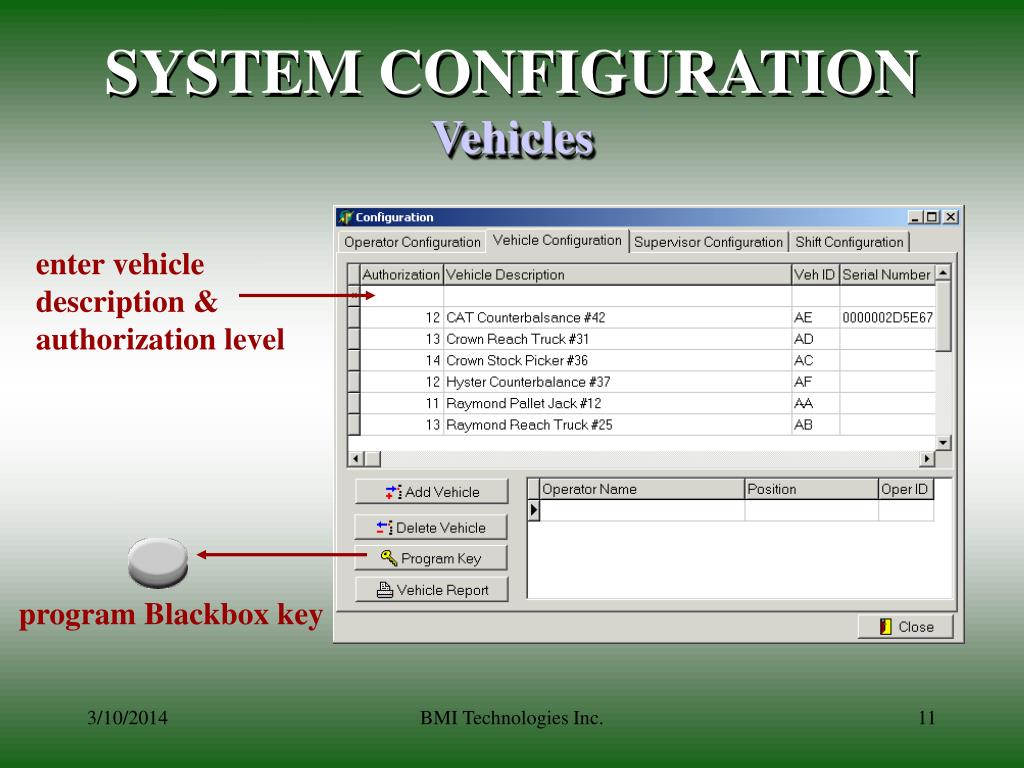The image size is (1024, 768).
Task: Click authorization 11 for Raymond Pallet Jack
Action: pyautogui.click(x=402, y=404)
